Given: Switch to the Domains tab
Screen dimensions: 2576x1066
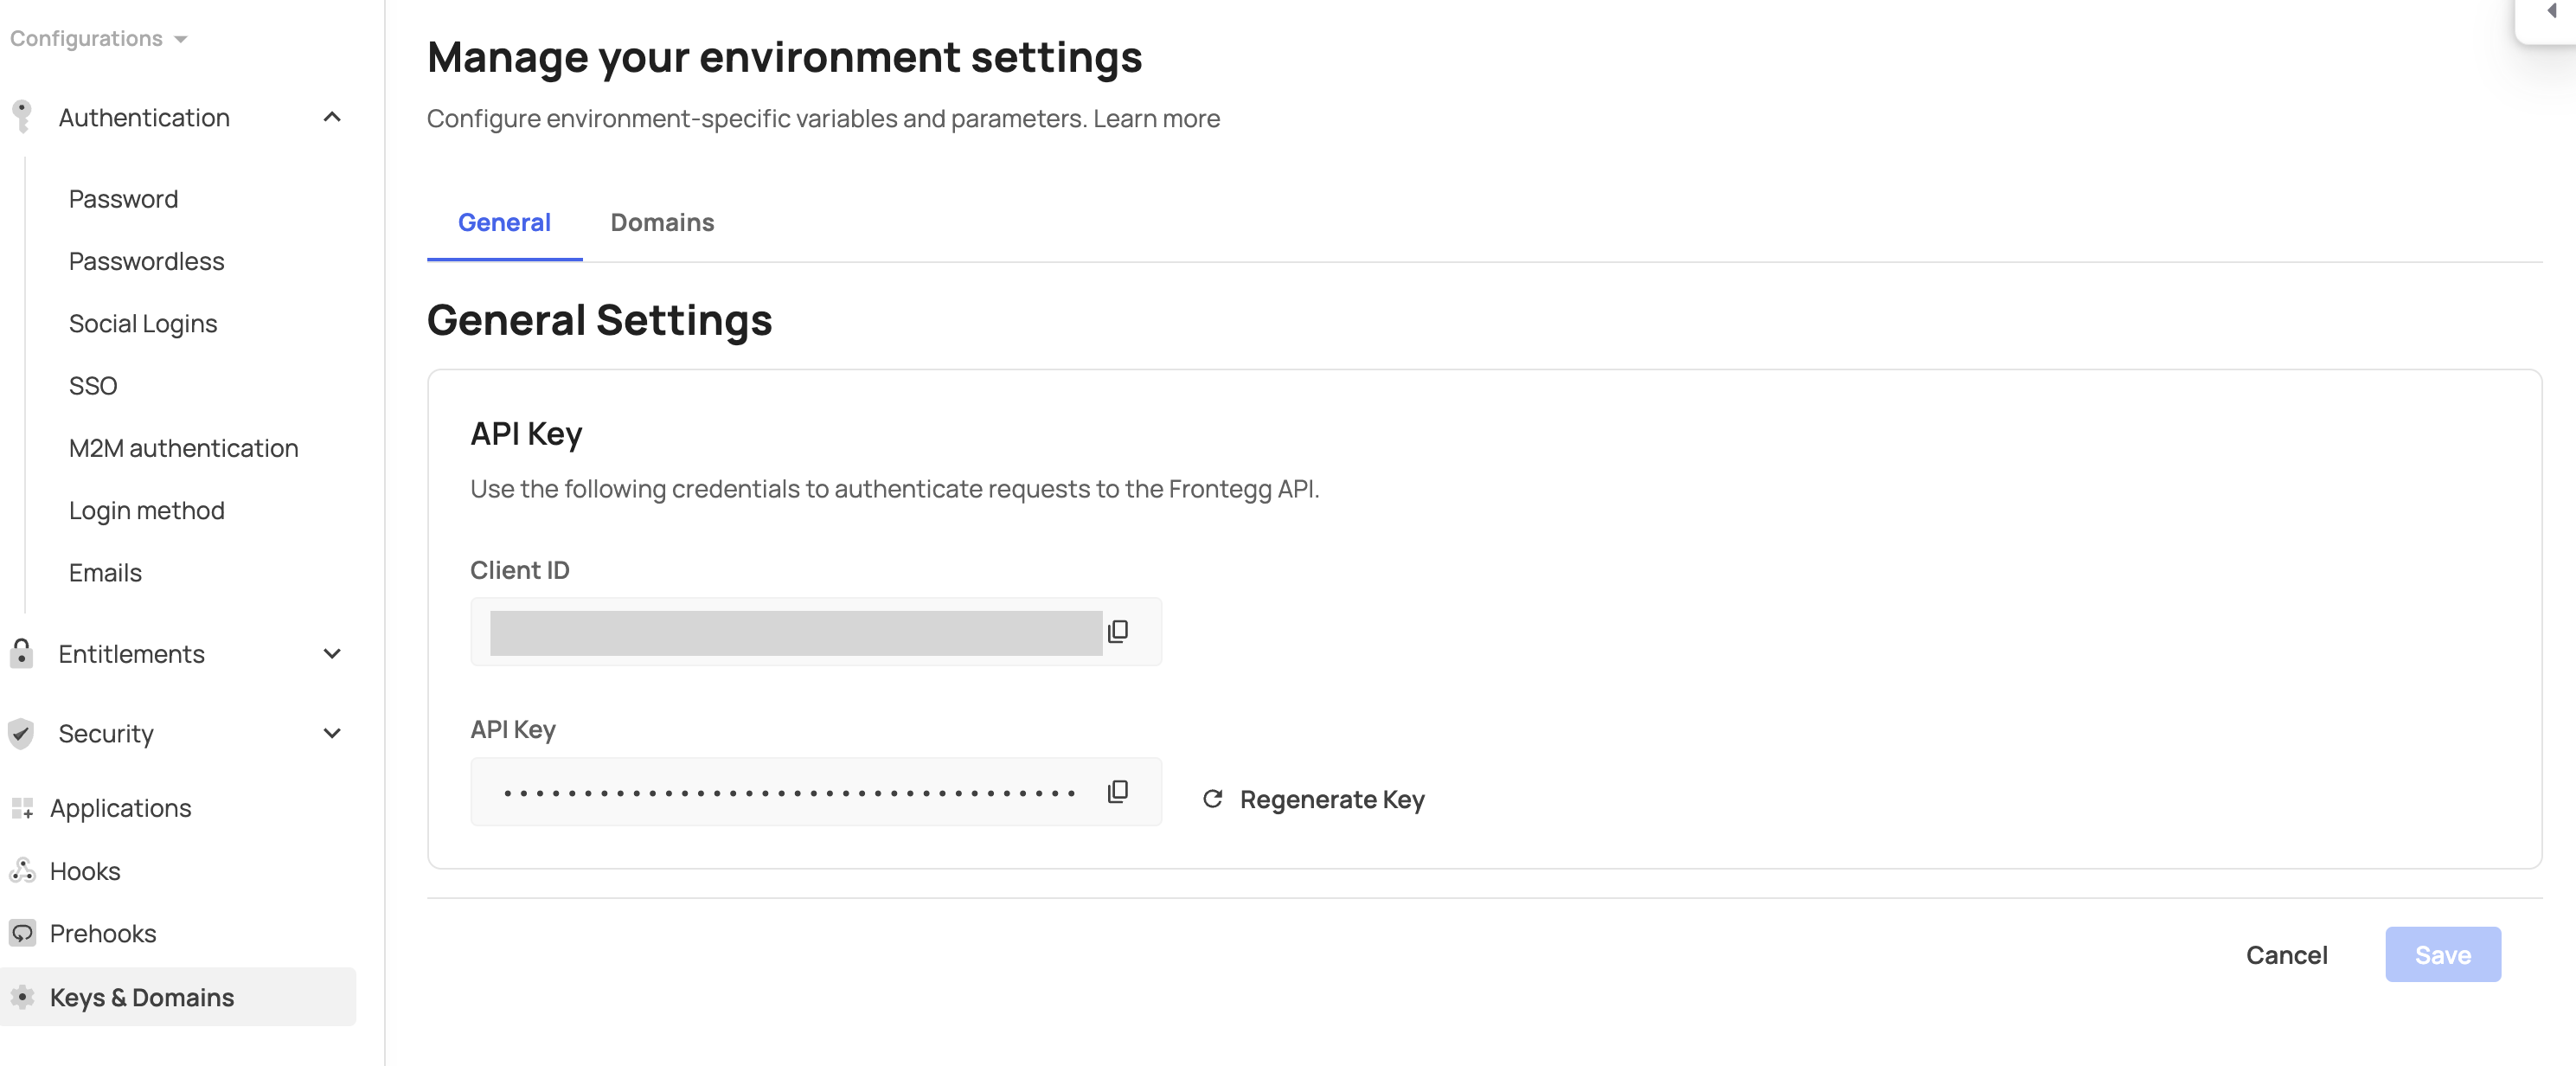Looking at the screenshot, I should (x=662, y=222).
